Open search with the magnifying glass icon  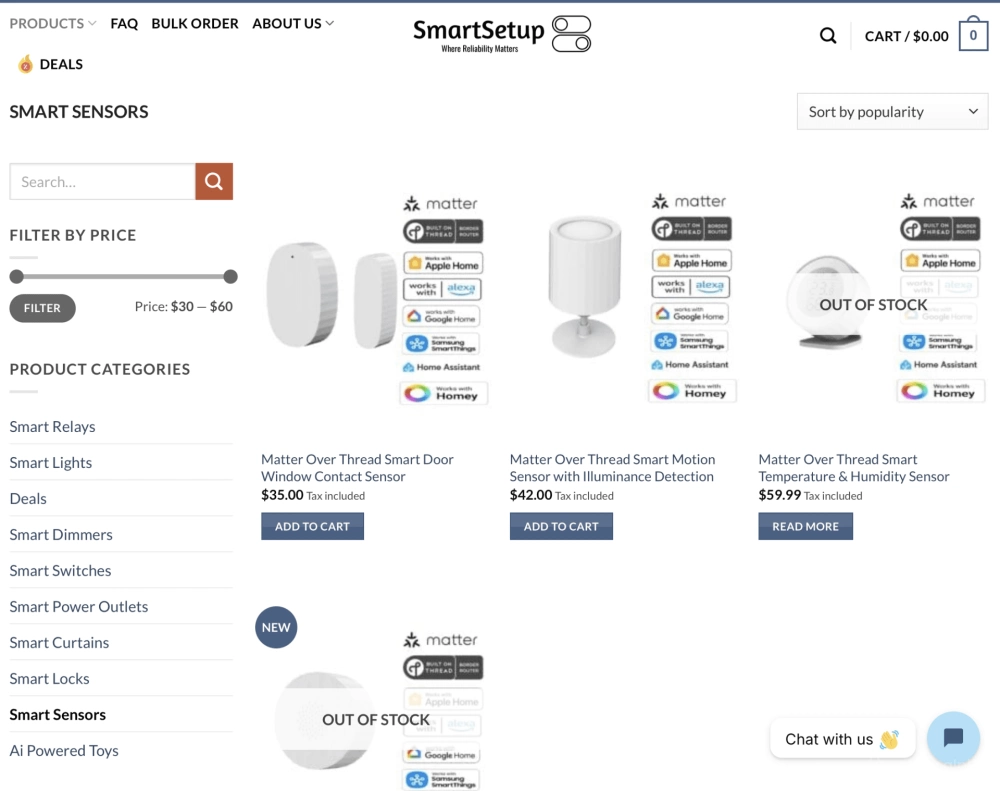(828, 34)
